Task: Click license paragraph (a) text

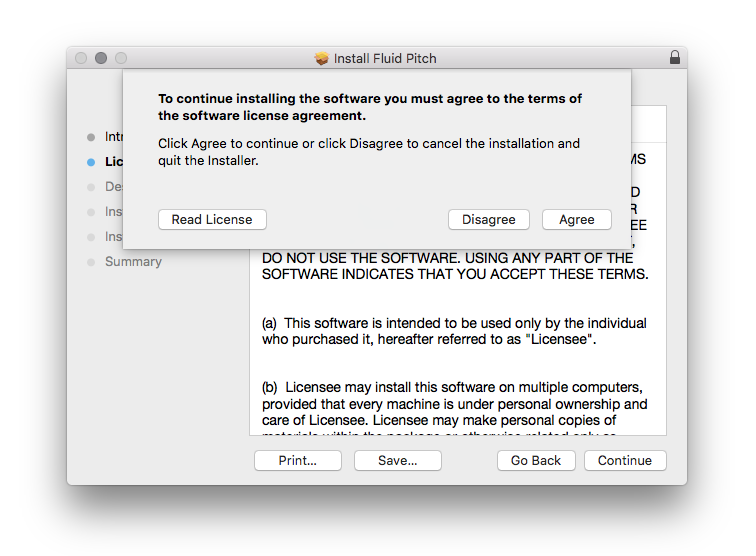Action: pyautogui.click(x=454, y=331)
